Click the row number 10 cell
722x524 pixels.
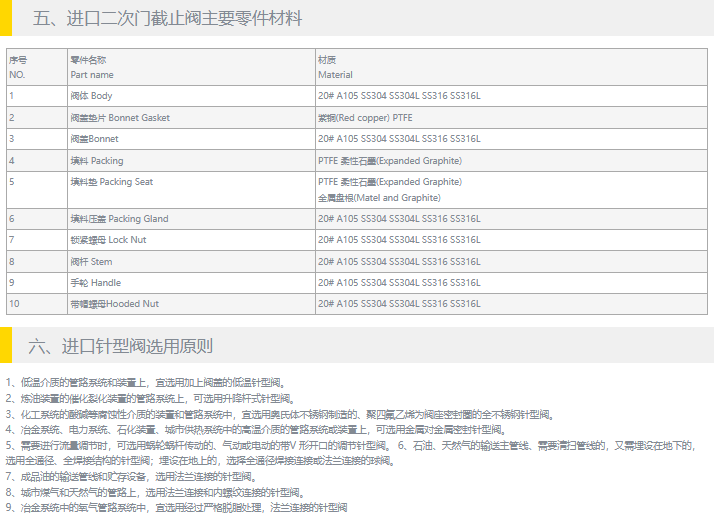coord(15,304)
